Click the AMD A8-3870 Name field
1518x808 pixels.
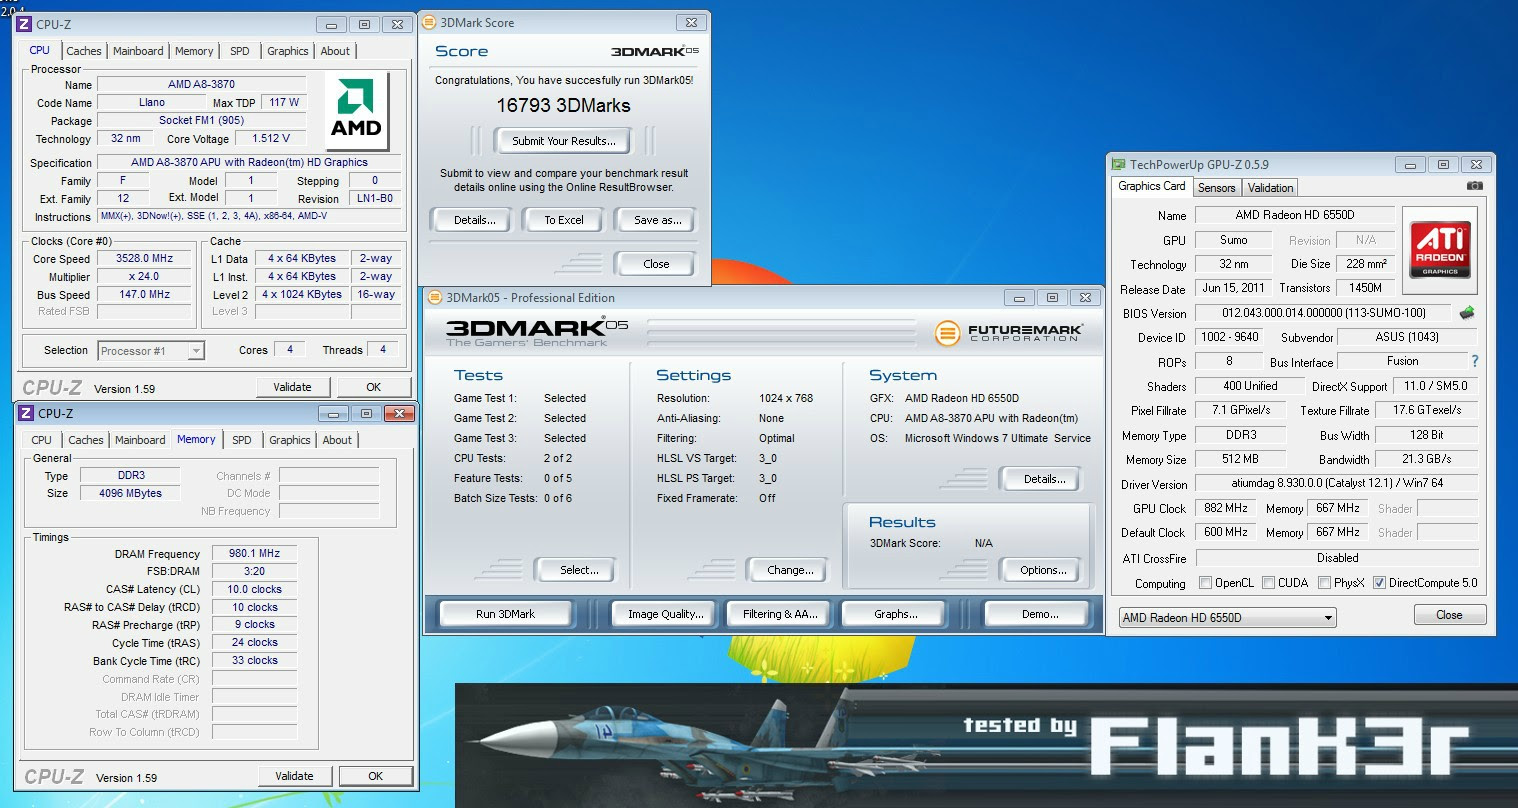click(202, 84)
